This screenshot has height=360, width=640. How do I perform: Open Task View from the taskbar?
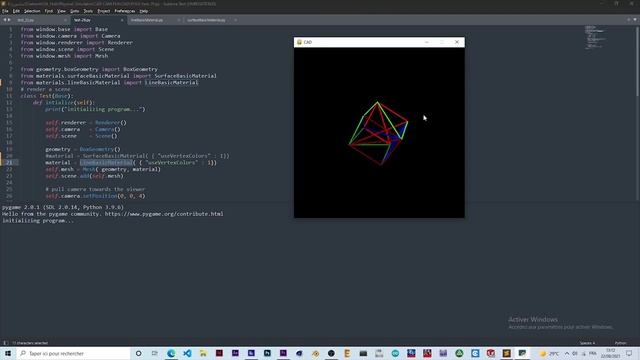point(155,353)
